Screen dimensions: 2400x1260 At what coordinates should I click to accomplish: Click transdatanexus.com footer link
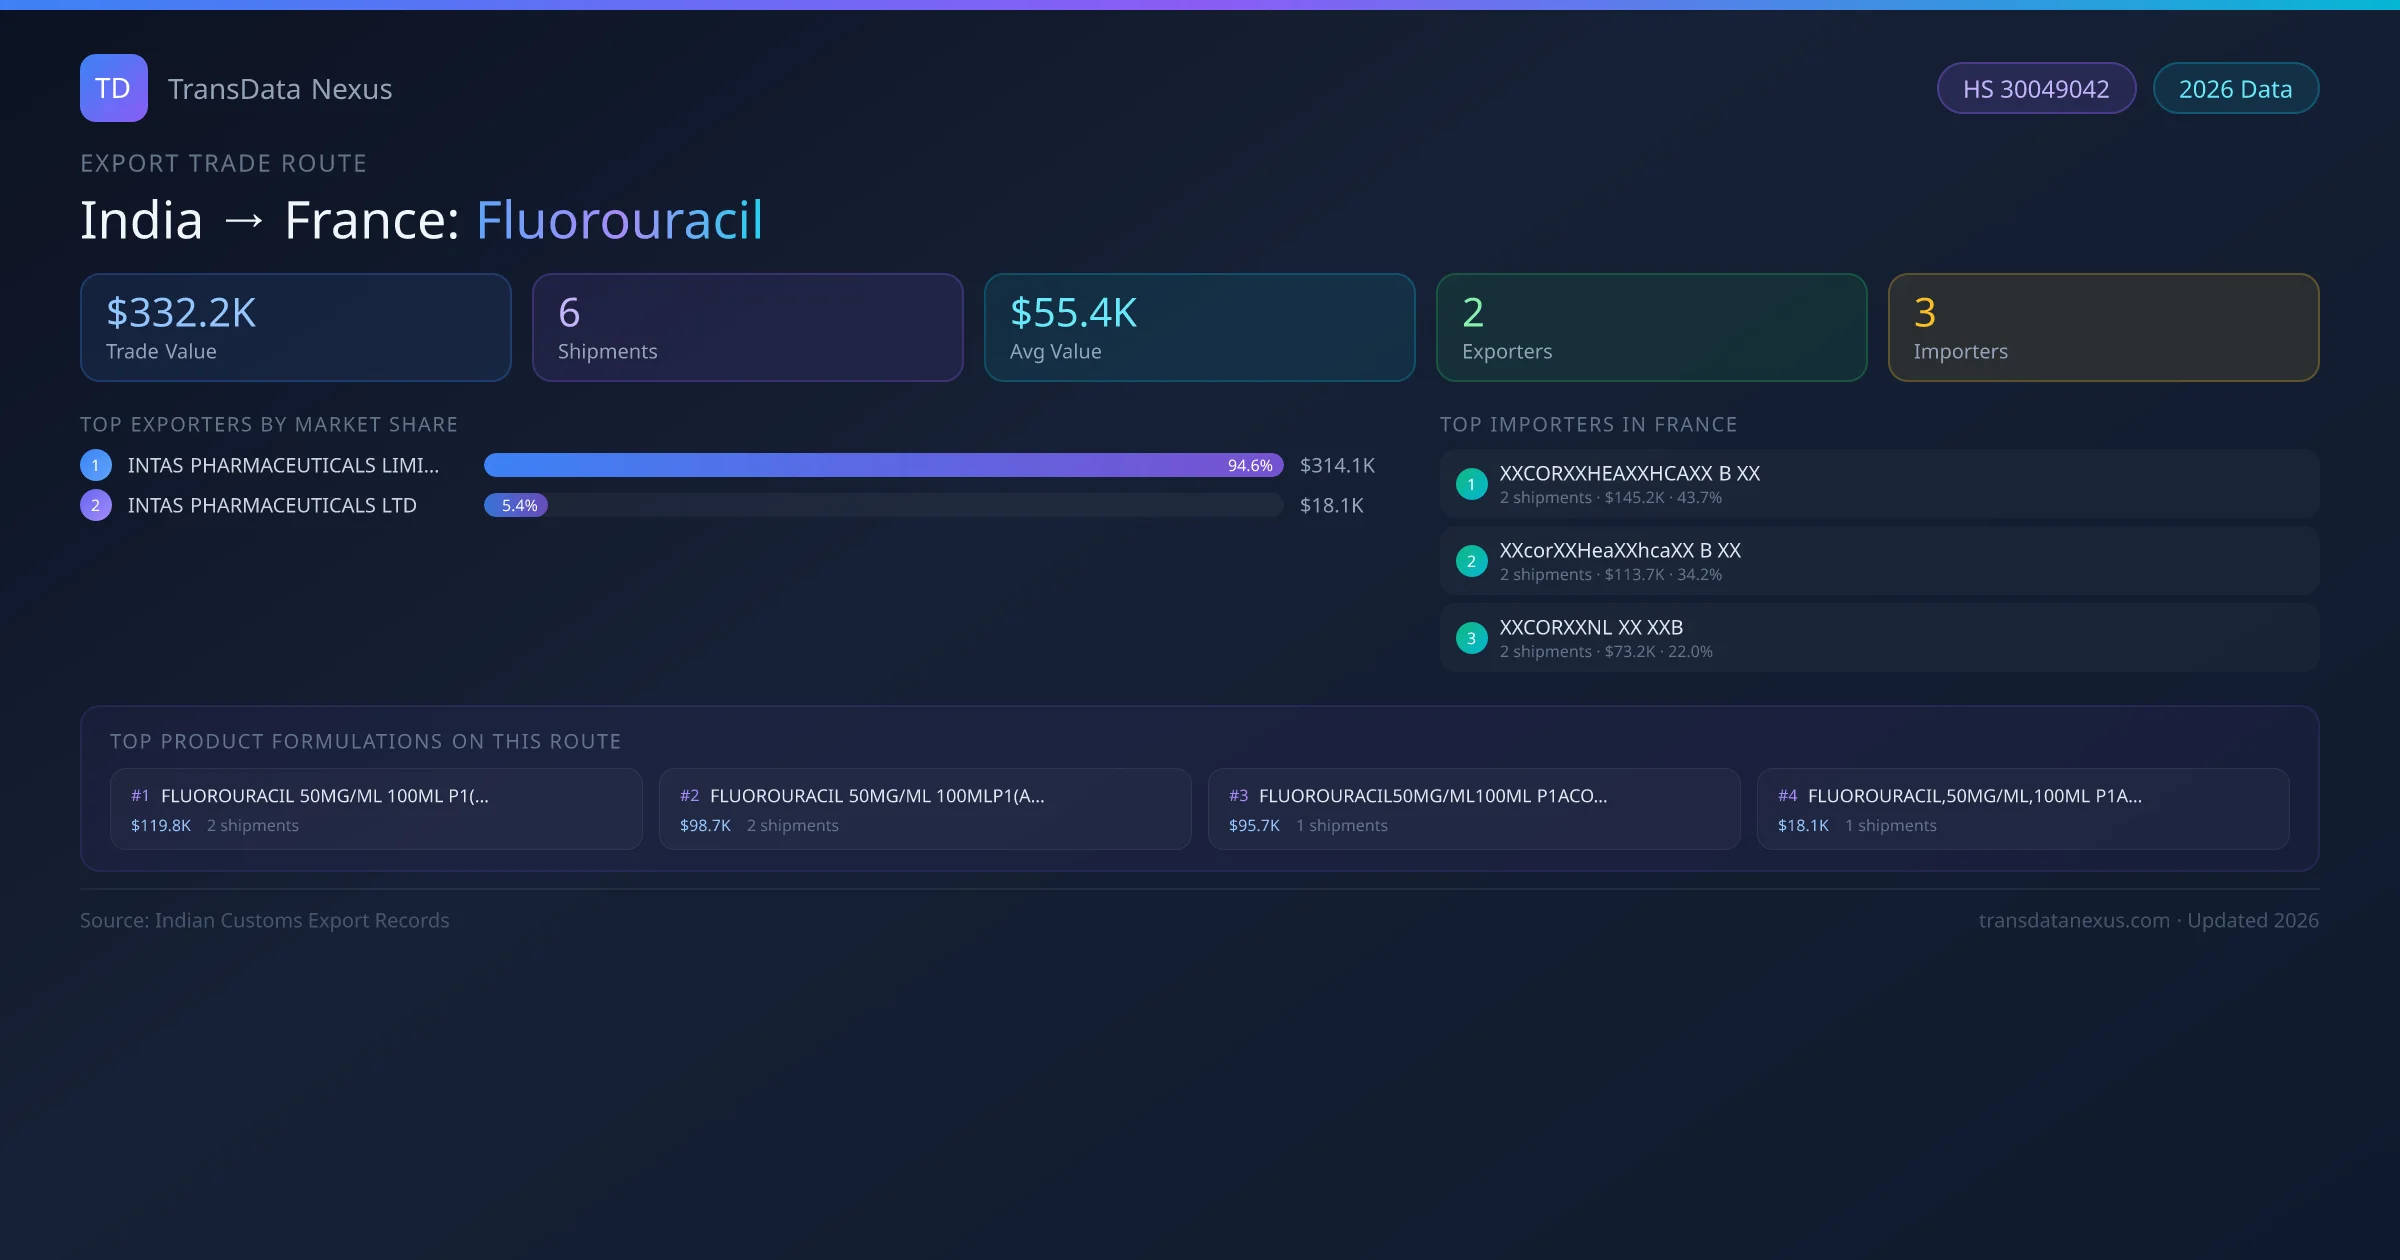tap(2074, 920)
